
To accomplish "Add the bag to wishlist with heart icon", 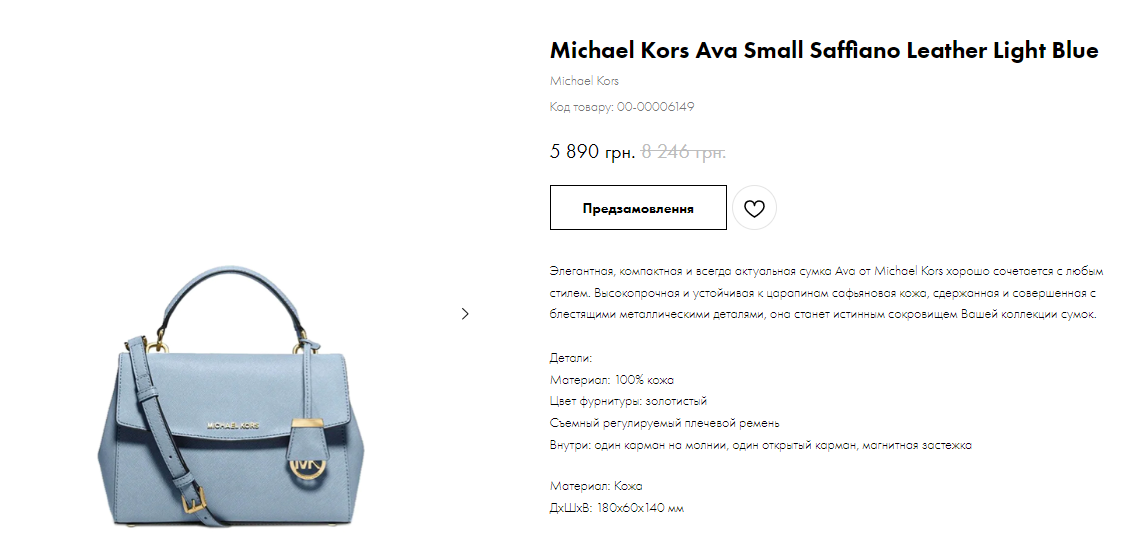I will coord(754,209).
